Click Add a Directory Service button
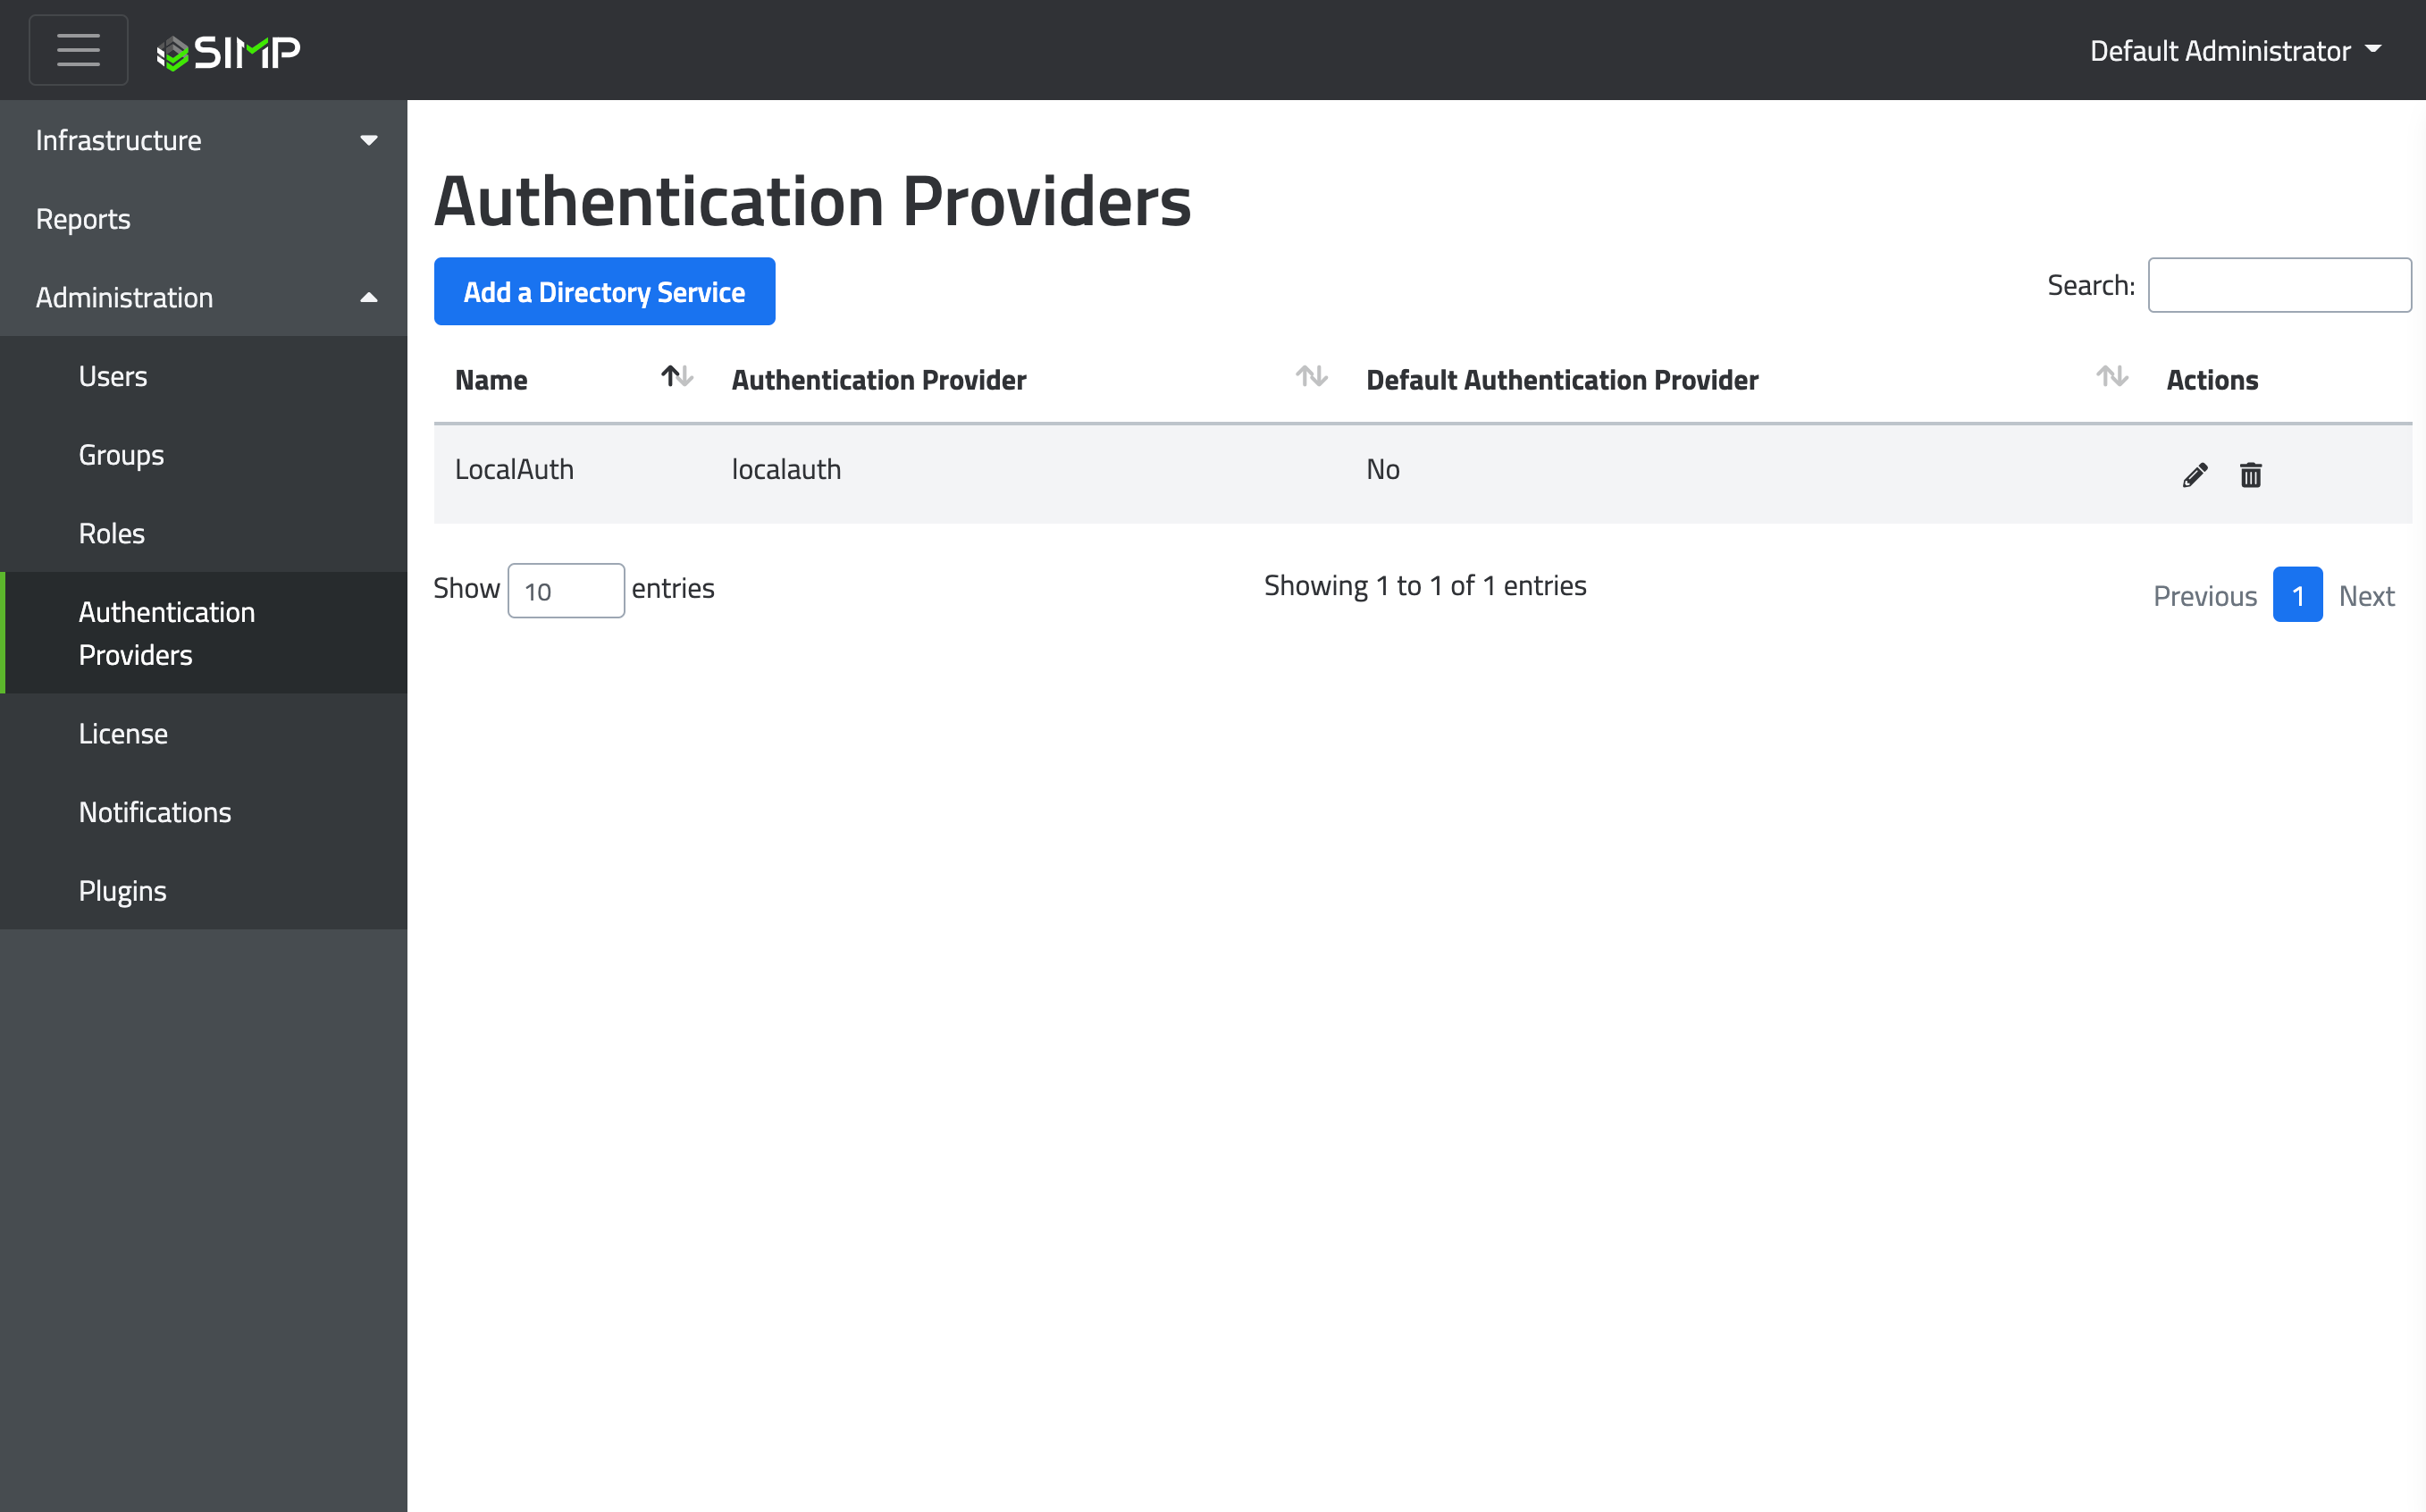The height and width of the screenshot is (1512, 2426). pos(604,291)
